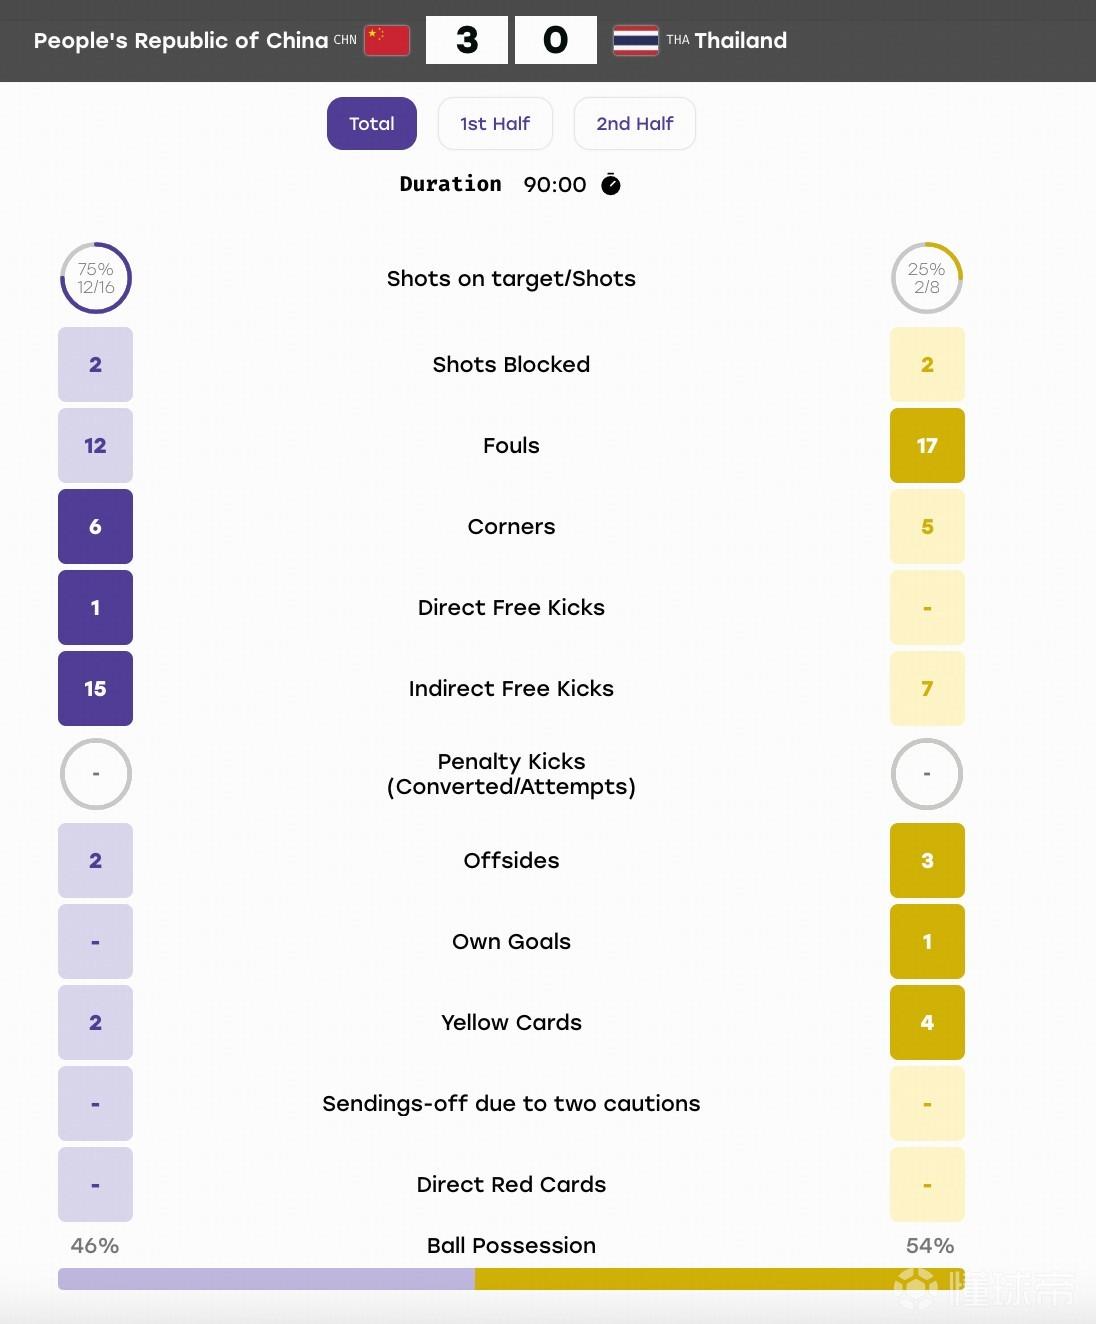Screen dimensions: 1096x1324
Task: Click the watermark logo at bottom right
Action: click(x=984, y=1289)
